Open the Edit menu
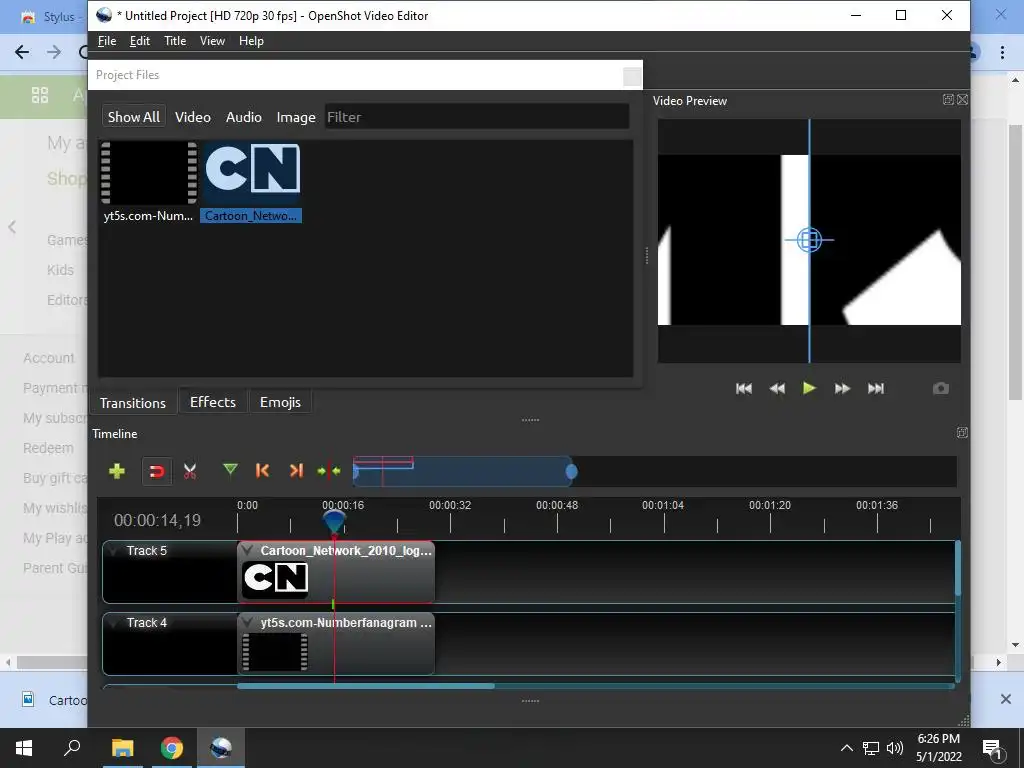Image resolution: width=1024 pixels, height=768 pixels. click(x=140, y=41)
